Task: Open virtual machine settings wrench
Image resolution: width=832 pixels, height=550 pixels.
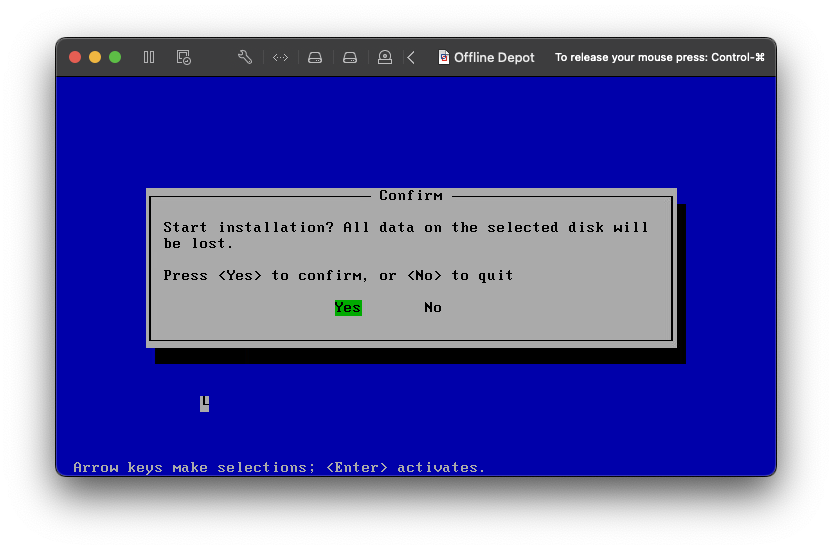Action: (245, 57)
